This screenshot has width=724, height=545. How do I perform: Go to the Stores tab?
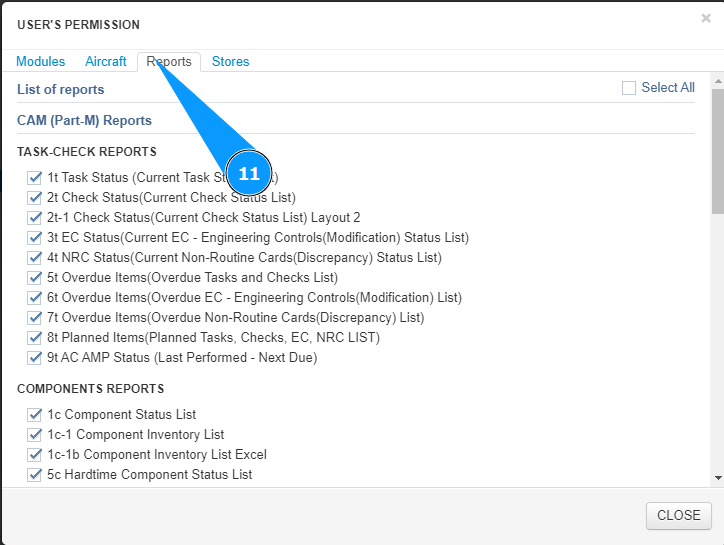pos(231,62)
